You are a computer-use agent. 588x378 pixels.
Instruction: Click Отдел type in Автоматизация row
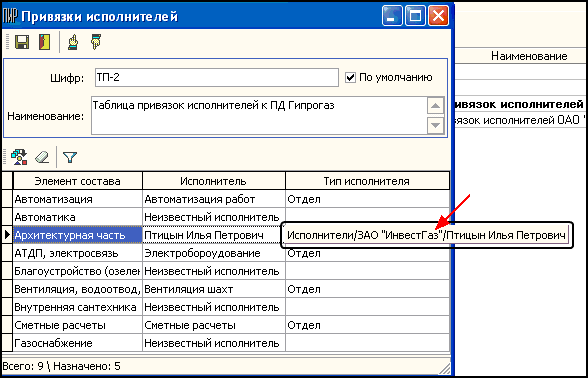tap(368, 199)
